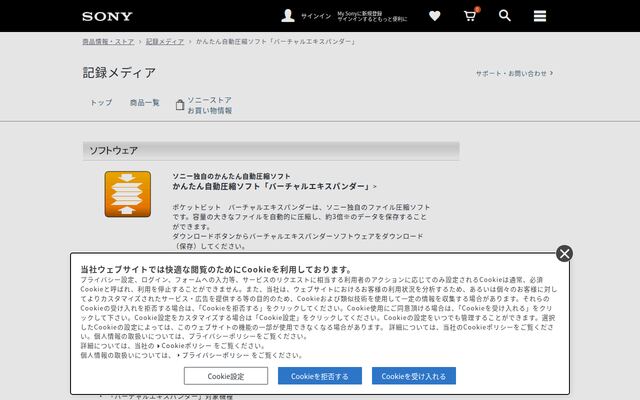
Task: Open the Cookieポリシー link in banner
Action: click(186, 346)
